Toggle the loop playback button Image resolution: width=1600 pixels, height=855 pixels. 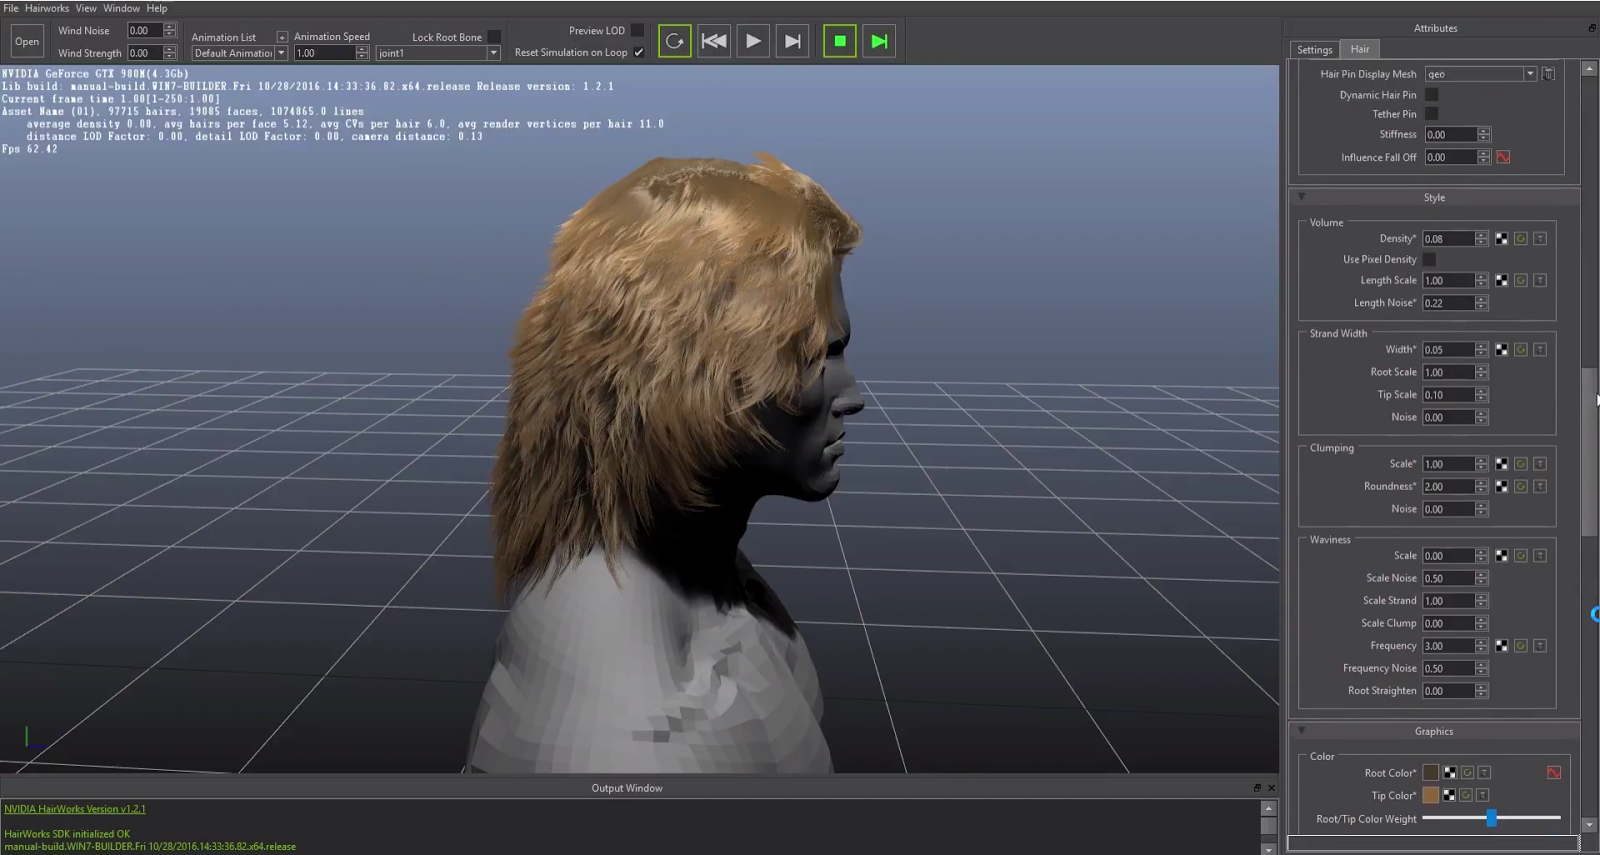point(675,41)
